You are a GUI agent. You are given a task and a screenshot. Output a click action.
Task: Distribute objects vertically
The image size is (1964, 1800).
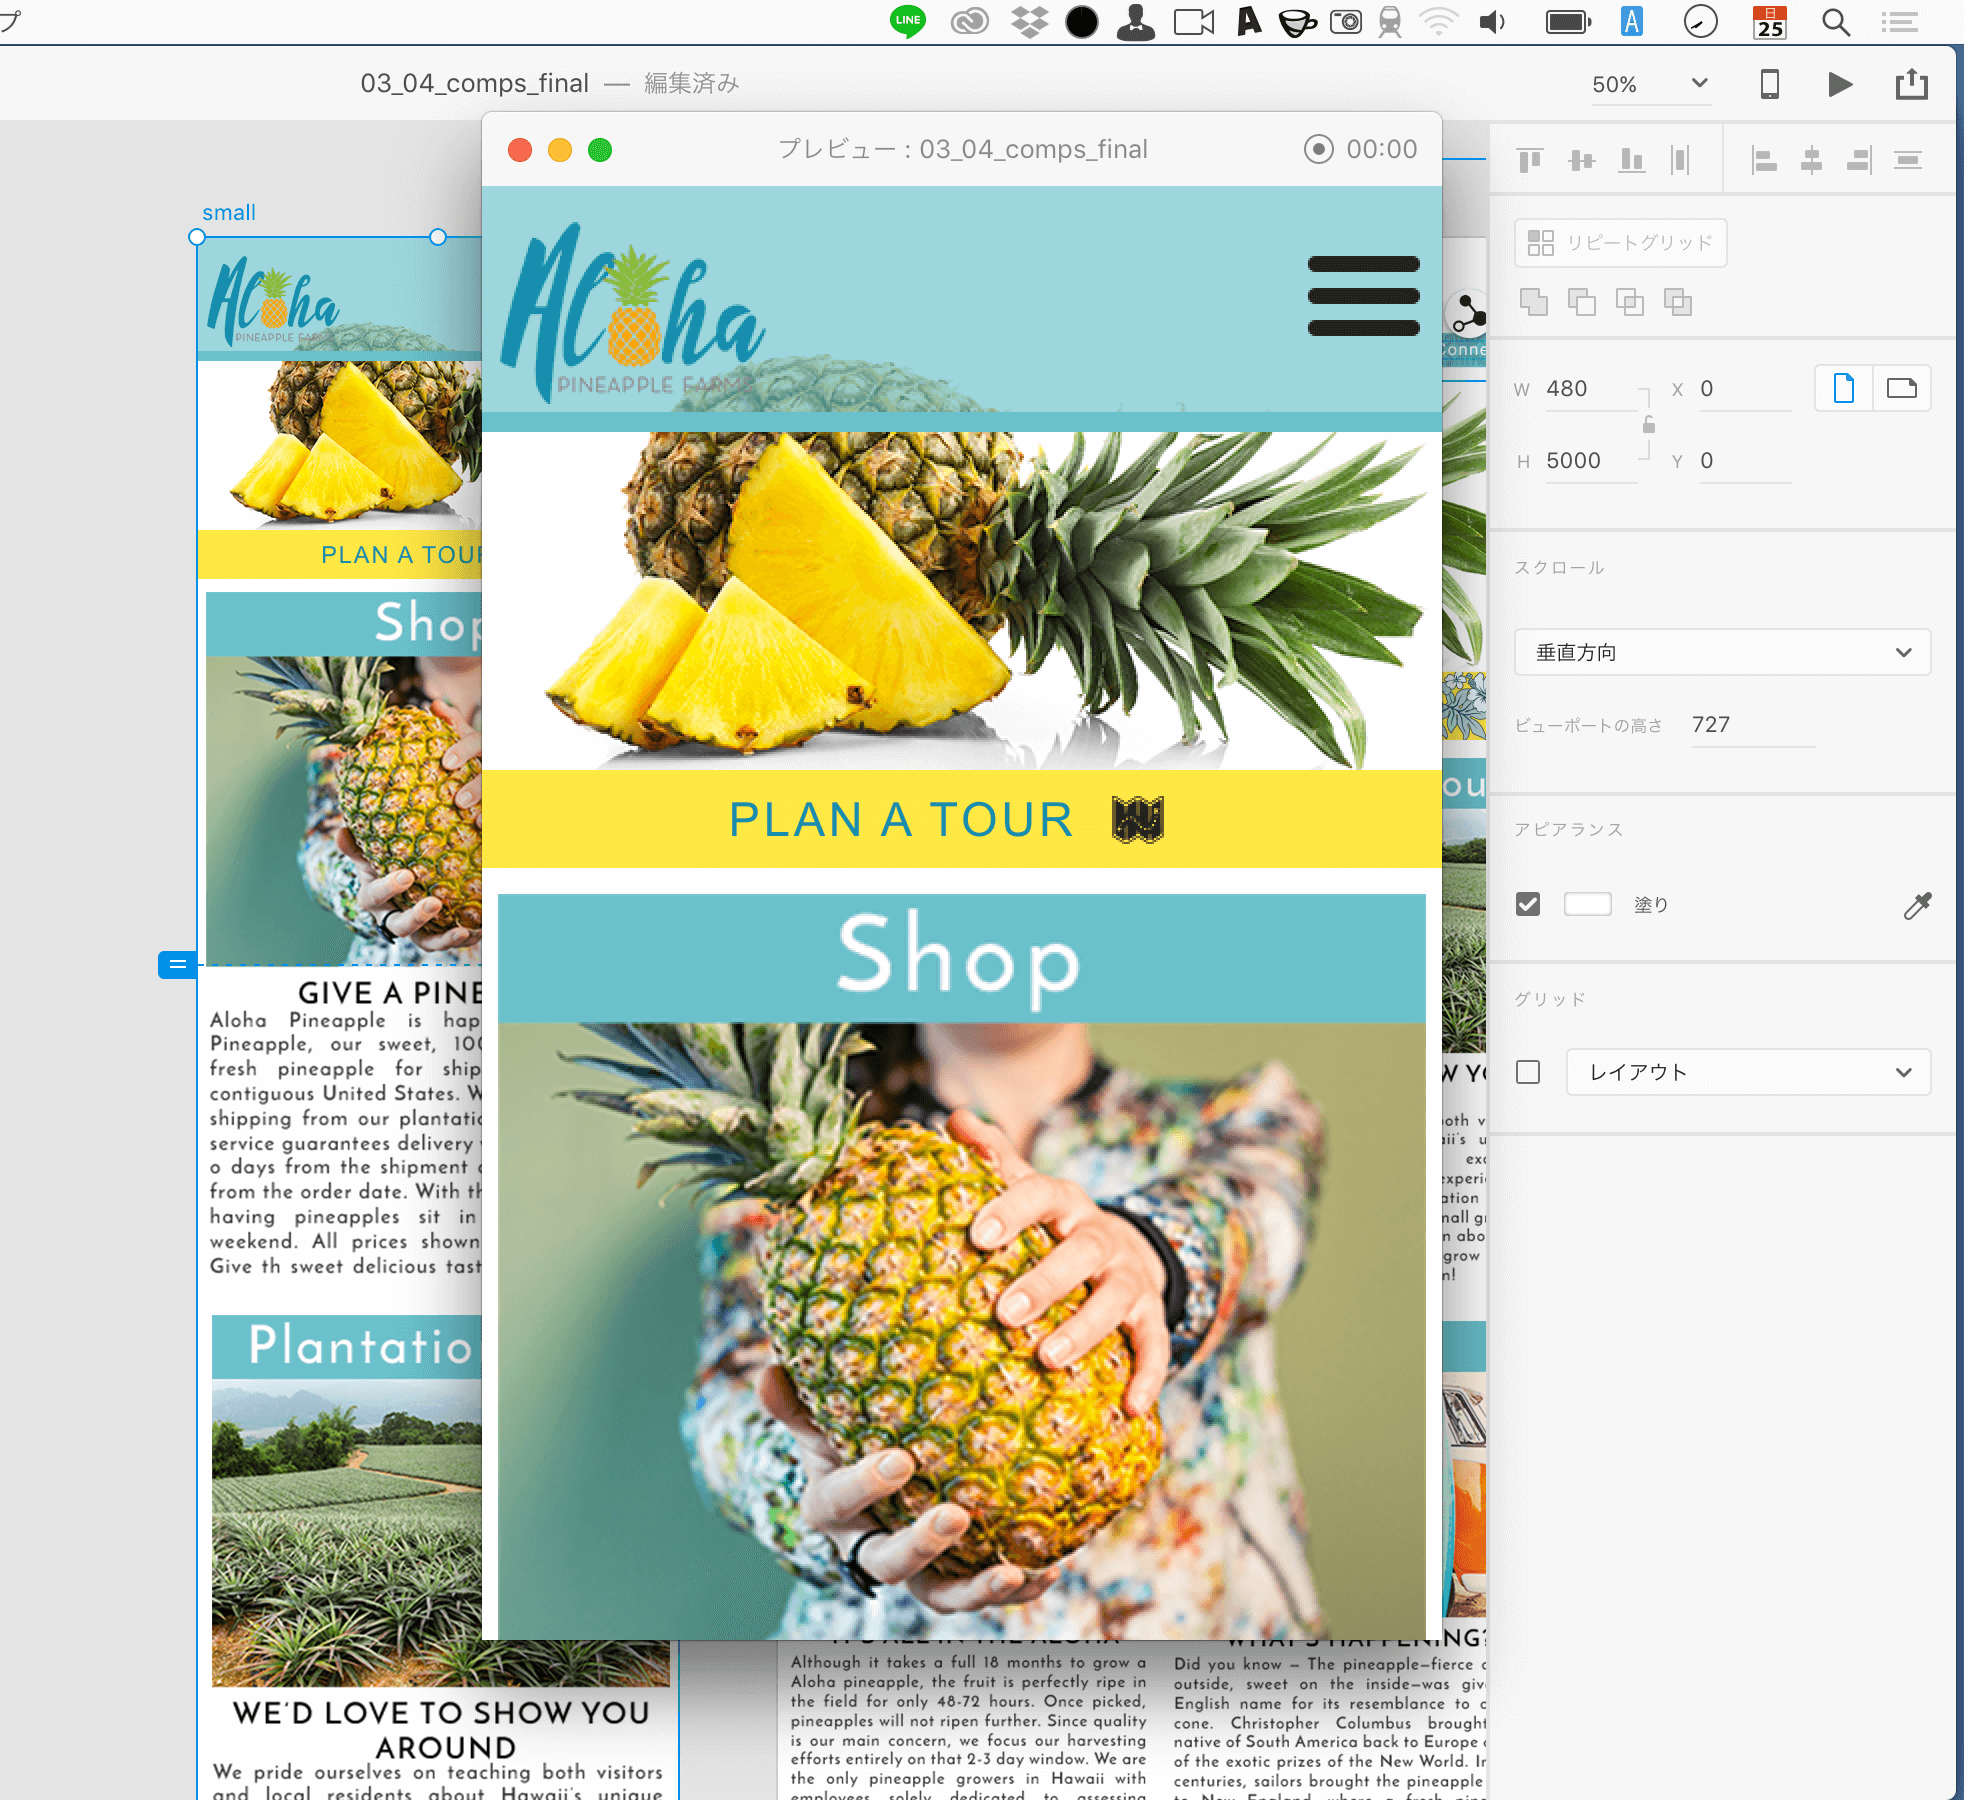(1908, 160)
